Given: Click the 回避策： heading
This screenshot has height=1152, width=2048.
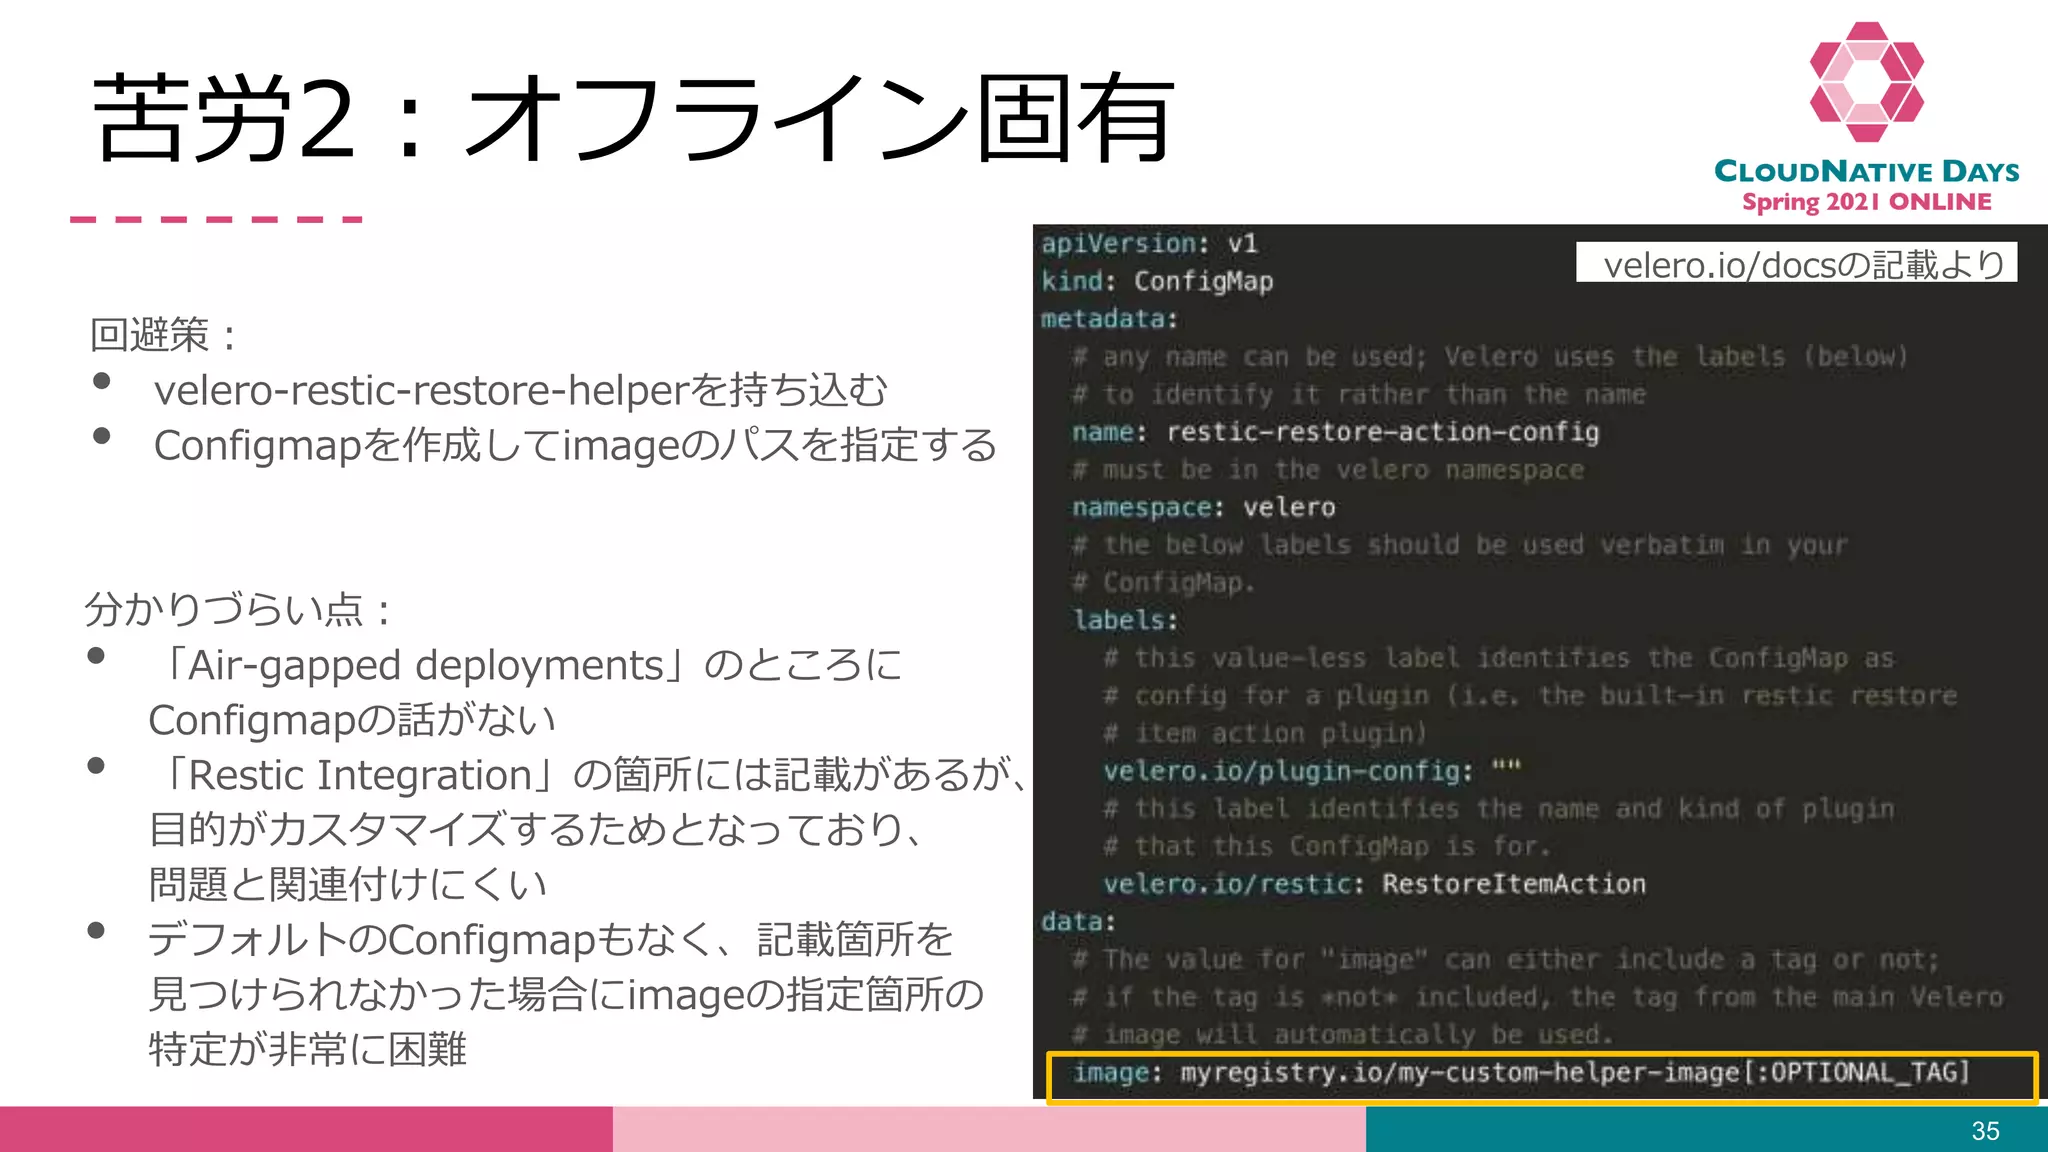Looking at the screenshot, I should pyautogui.click(x=165, y=335).
